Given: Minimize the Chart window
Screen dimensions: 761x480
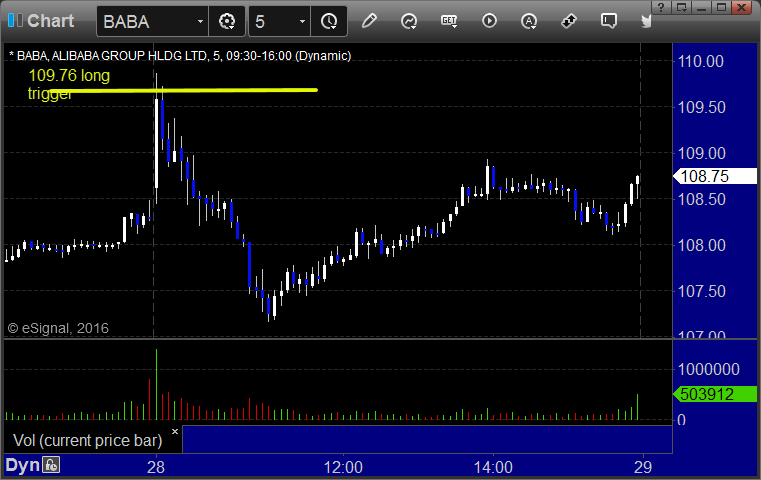Looking at the screenshot, I should pos(702,7).
